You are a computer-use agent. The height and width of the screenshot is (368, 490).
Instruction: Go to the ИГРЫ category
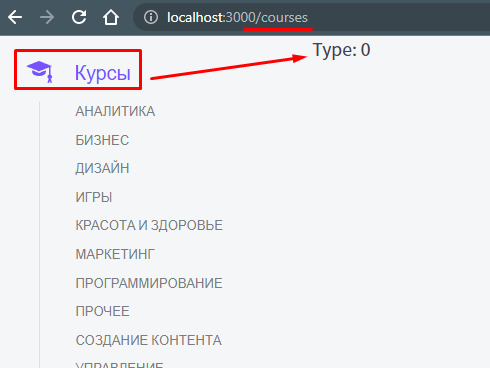(x=94, y=197)
